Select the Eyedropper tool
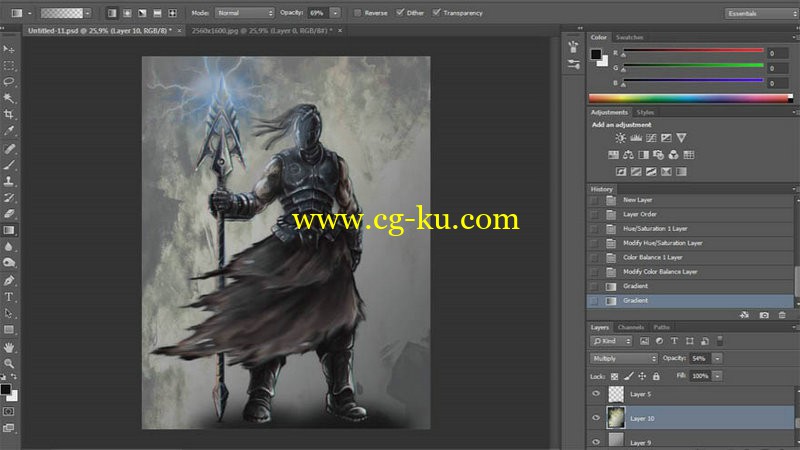The height and width of the screenshot is (450, 800). coord(9,131)
